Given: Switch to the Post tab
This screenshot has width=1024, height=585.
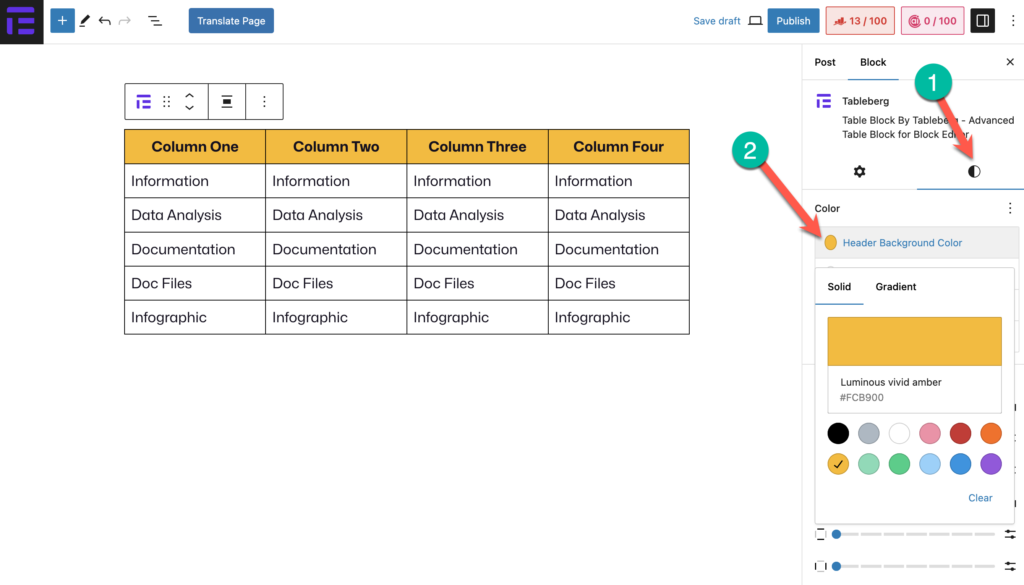Looking at the screenshot, I should 825,62.
